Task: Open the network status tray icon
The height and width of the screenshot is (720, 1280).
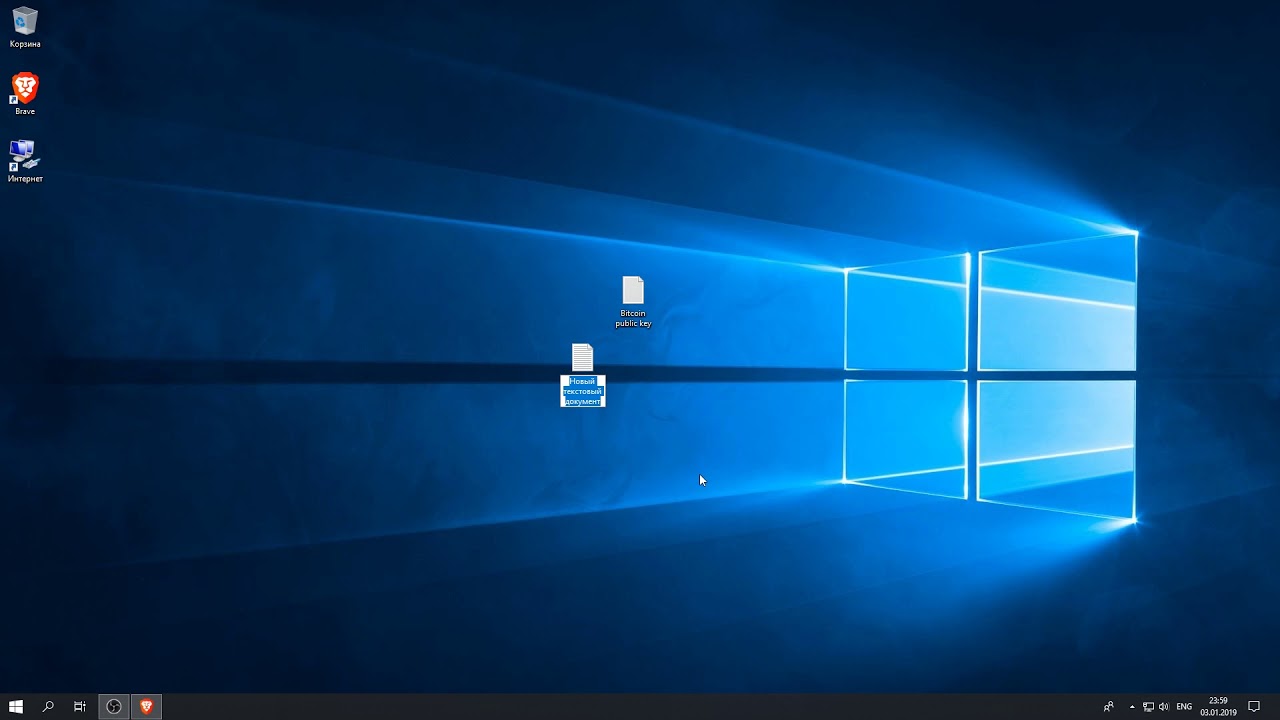Action: 1148,707
